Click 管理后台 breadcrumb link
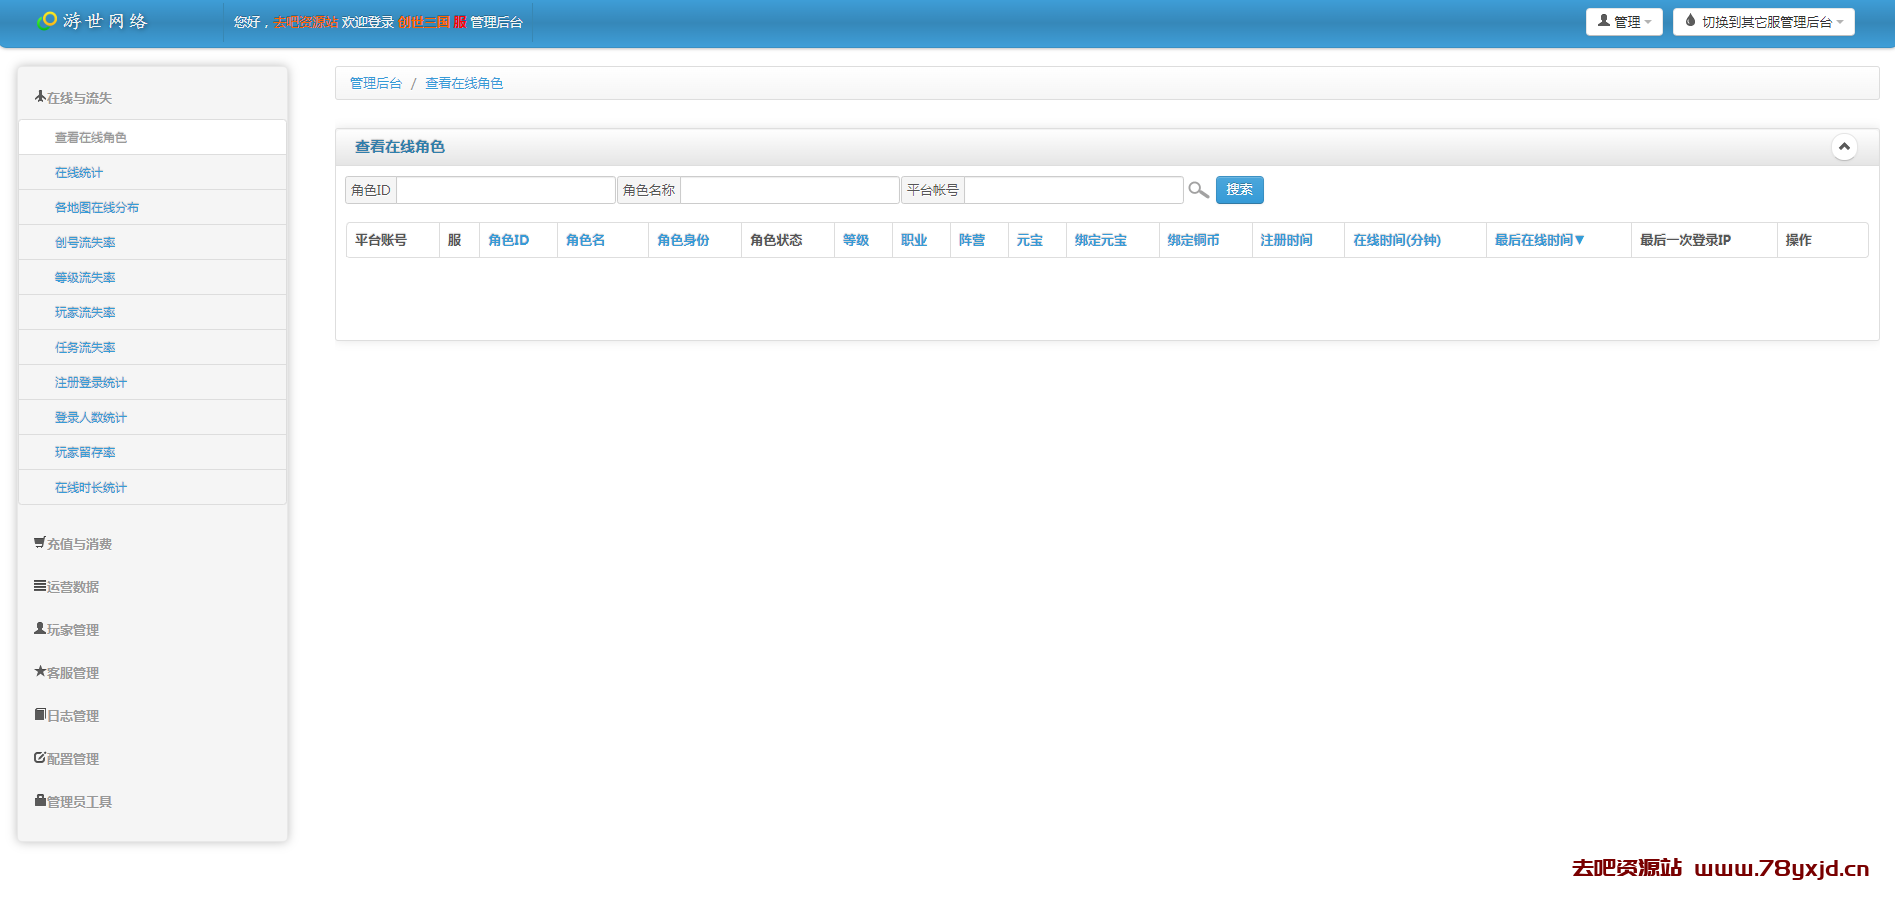 pos(375,83)
